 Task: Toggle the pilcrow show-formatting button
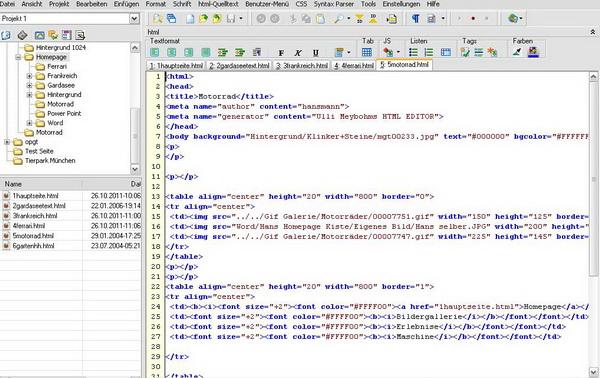pos(416,18)
